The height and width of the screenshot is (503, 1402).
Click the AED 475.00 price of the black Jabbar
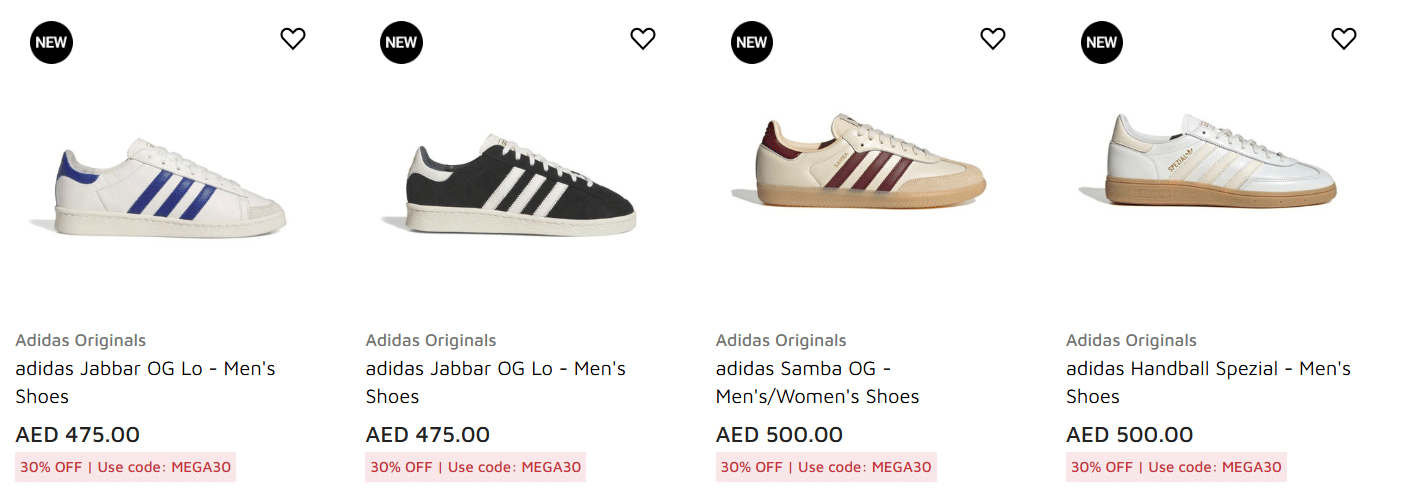(x=428, y=435)
